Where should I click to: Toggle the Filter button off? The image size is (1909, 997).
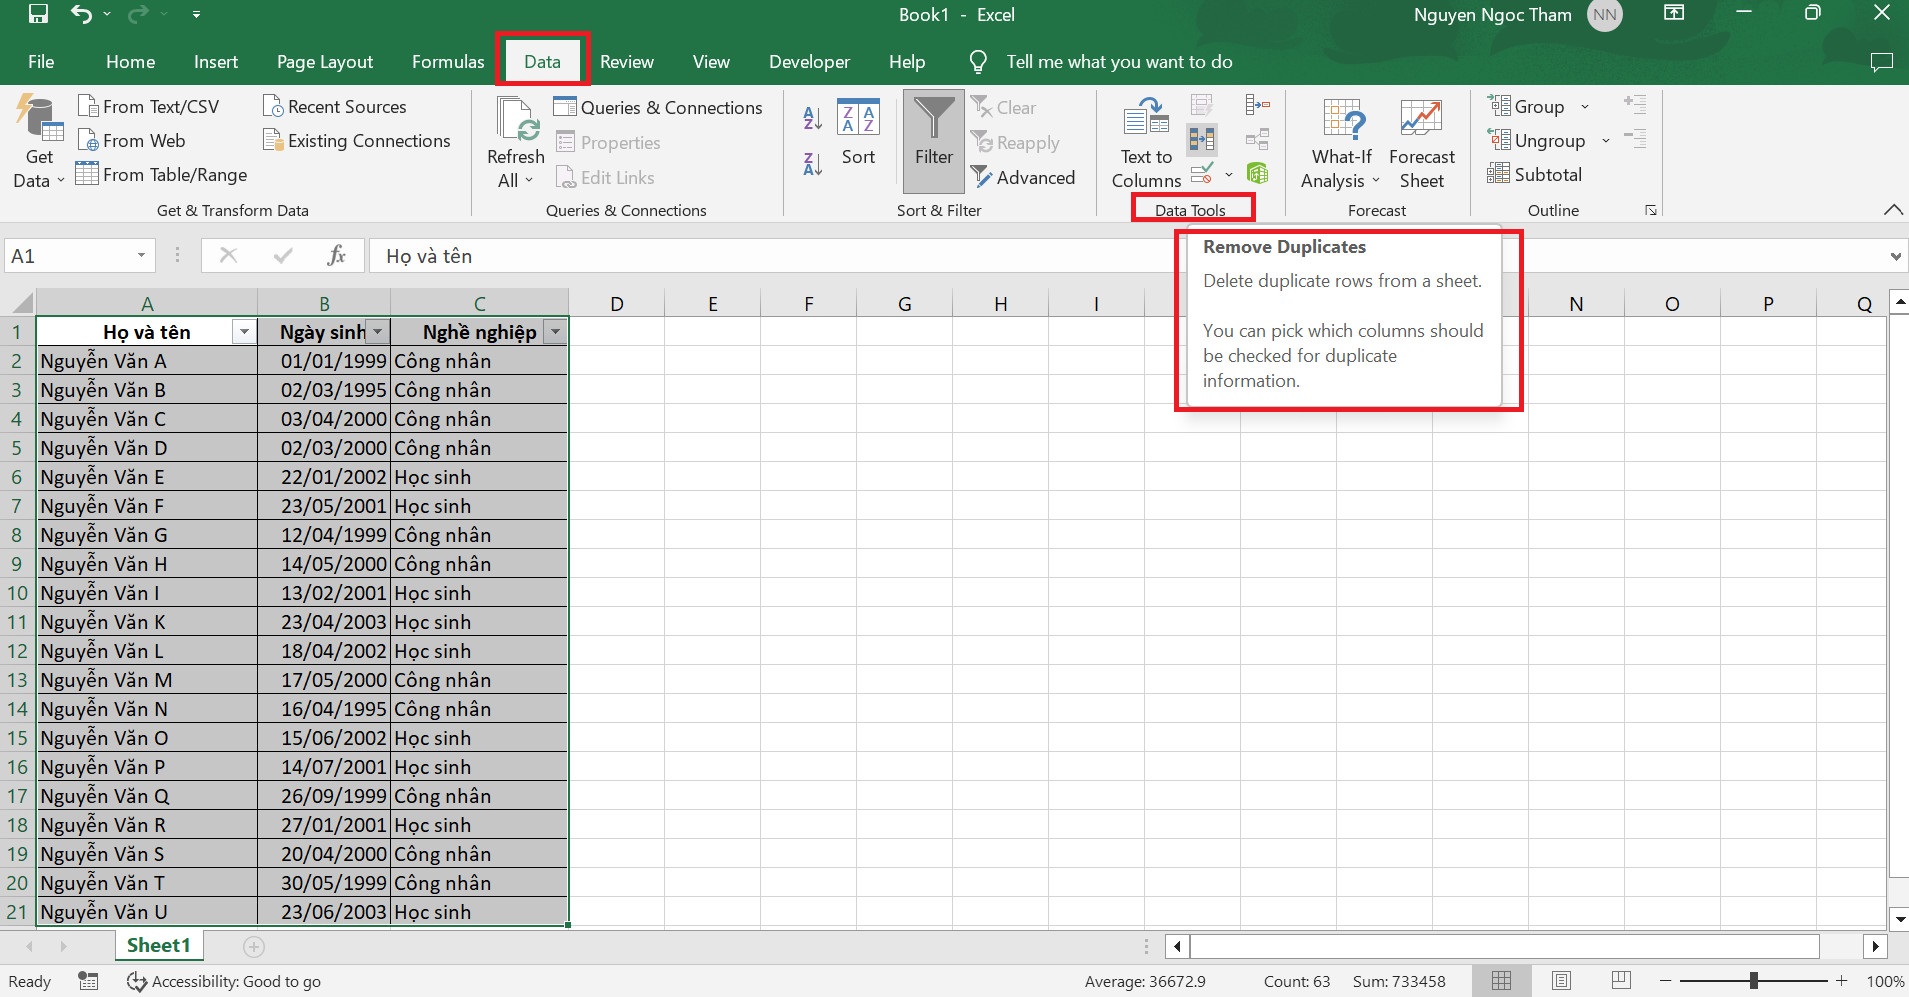(934, 141)
